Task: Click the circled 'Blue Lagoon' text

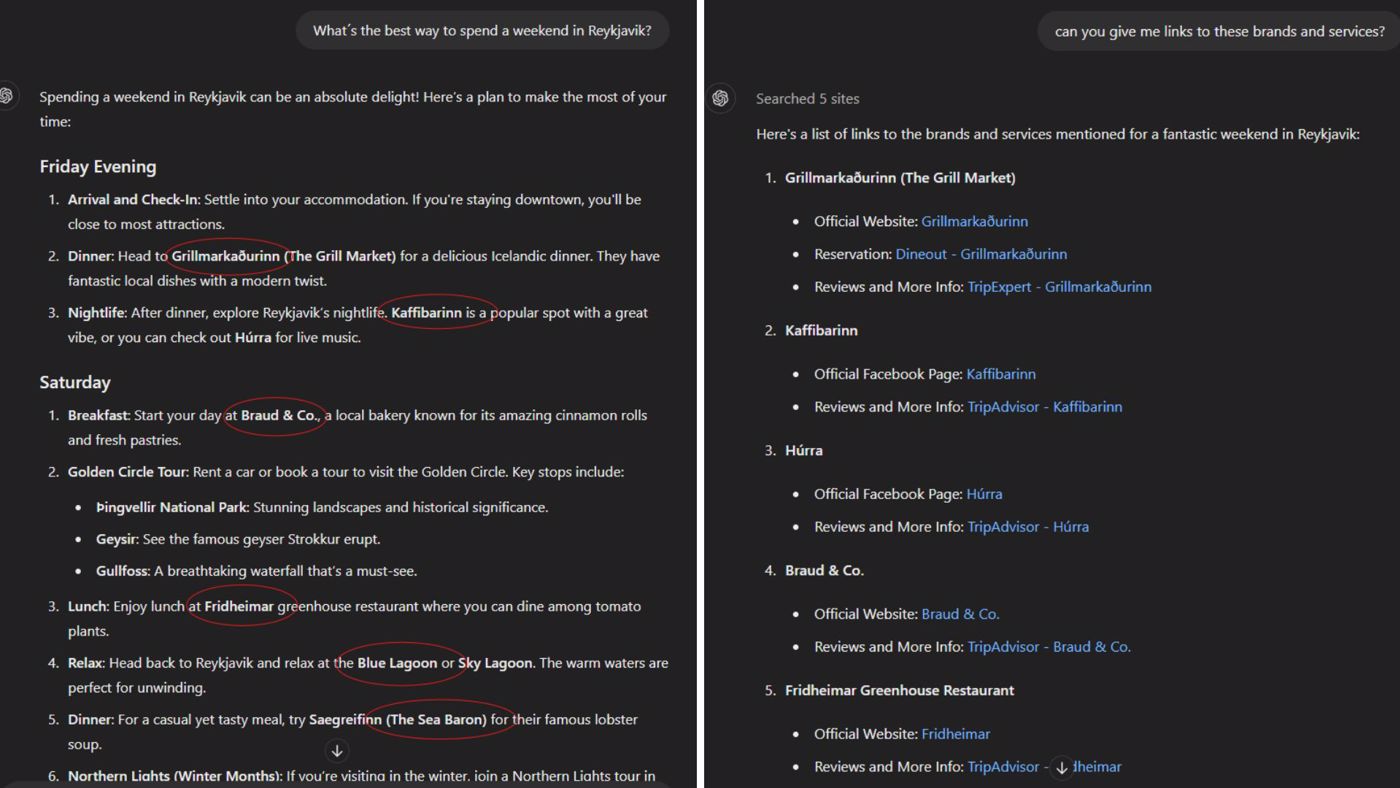Action: pos(397,663)
